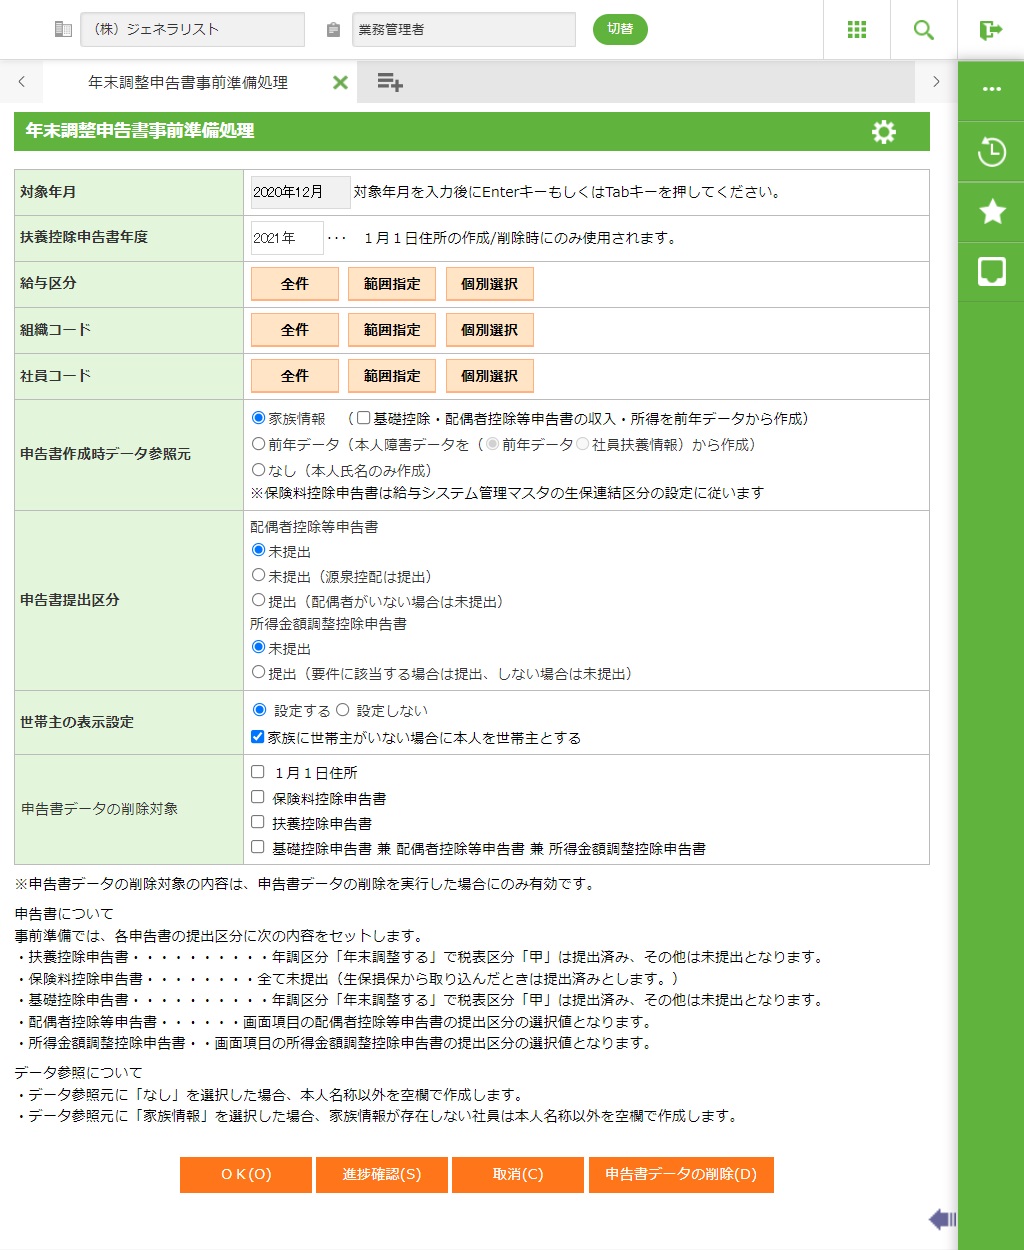Viewport: 1024px width, 1250px height.
Task: Click 個別選択 for 組織コード
Action: click(490, 330)
